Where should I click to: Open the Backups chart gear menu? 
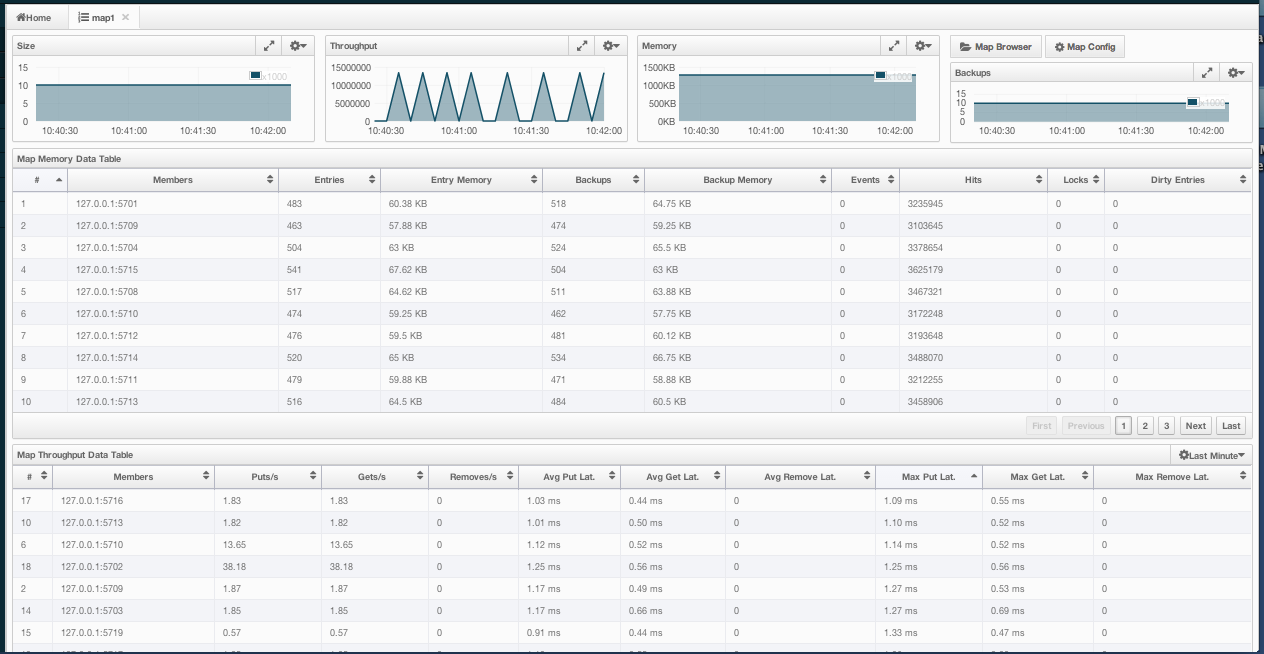tap(1237, 73)
